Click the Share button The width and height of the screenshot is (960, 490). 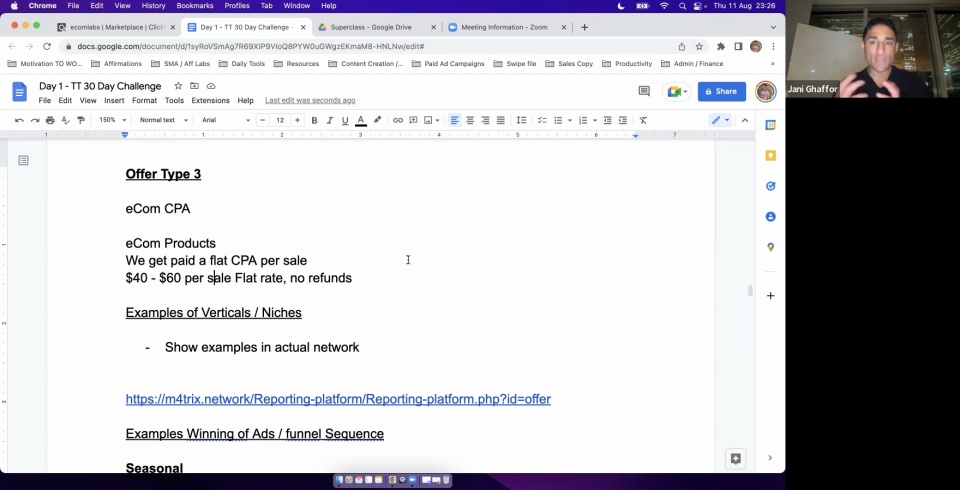[x=721, y=91]
